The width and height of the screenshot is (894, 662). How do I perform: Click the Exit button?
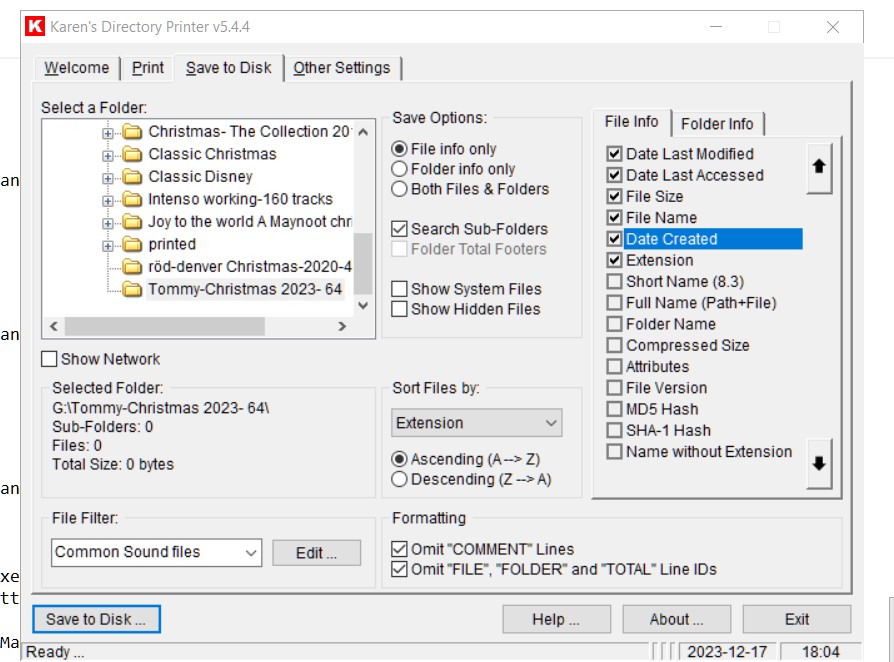[x=797, y=619]
